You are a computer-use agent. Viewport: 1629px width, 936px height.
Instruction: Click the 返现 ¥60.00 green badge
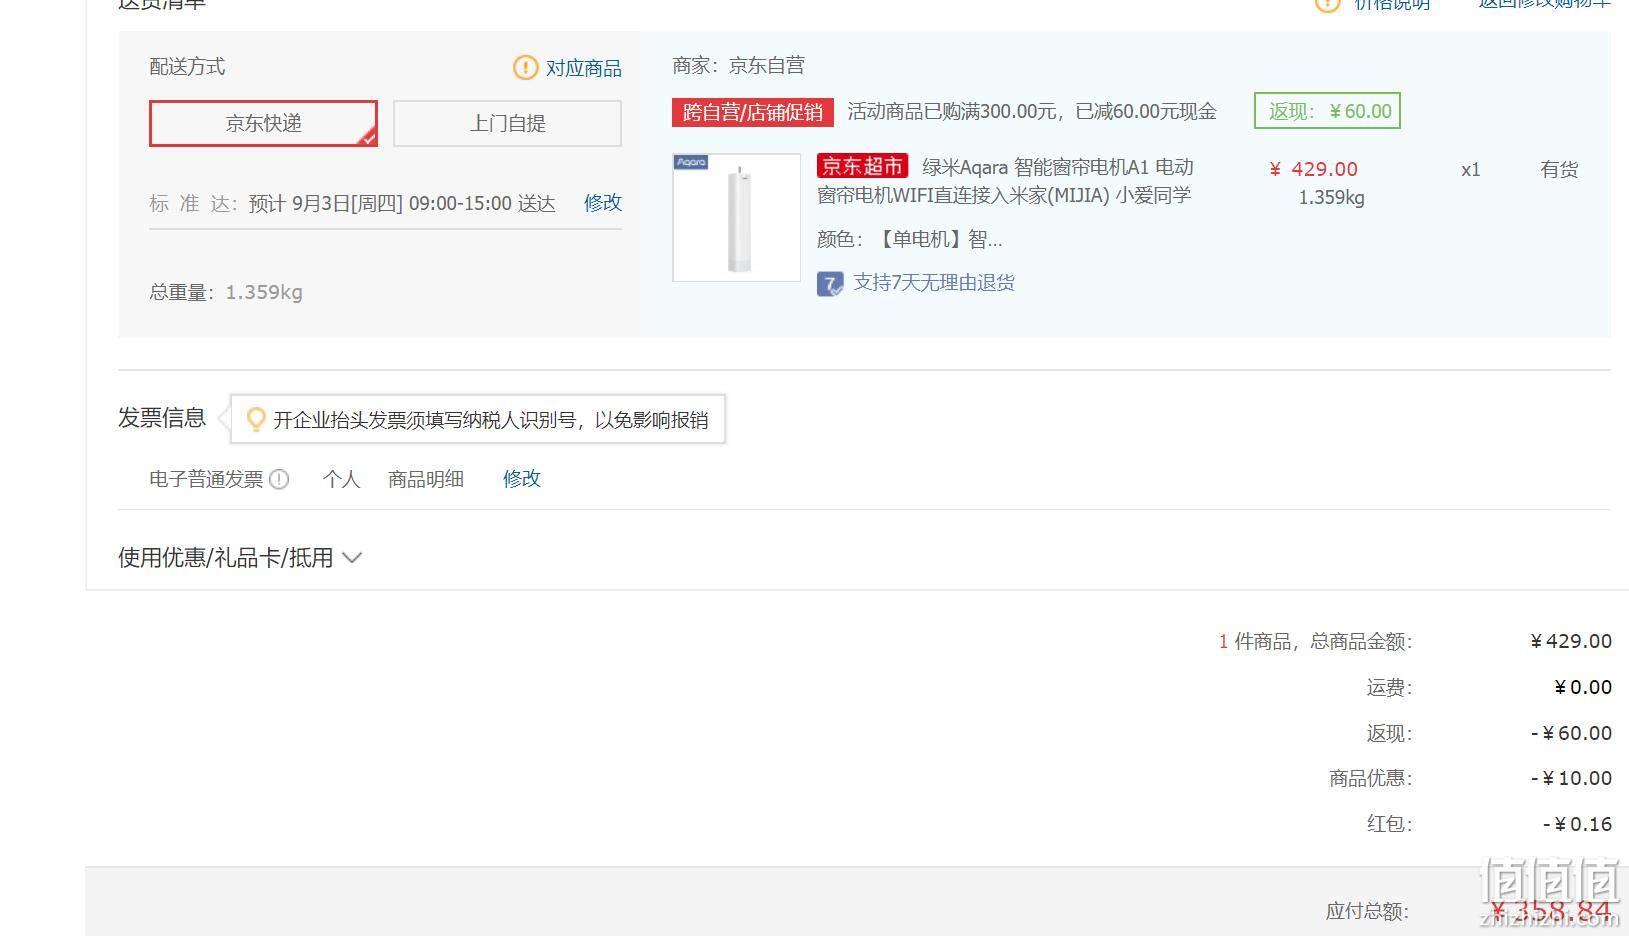click(x=1327, y=111)
